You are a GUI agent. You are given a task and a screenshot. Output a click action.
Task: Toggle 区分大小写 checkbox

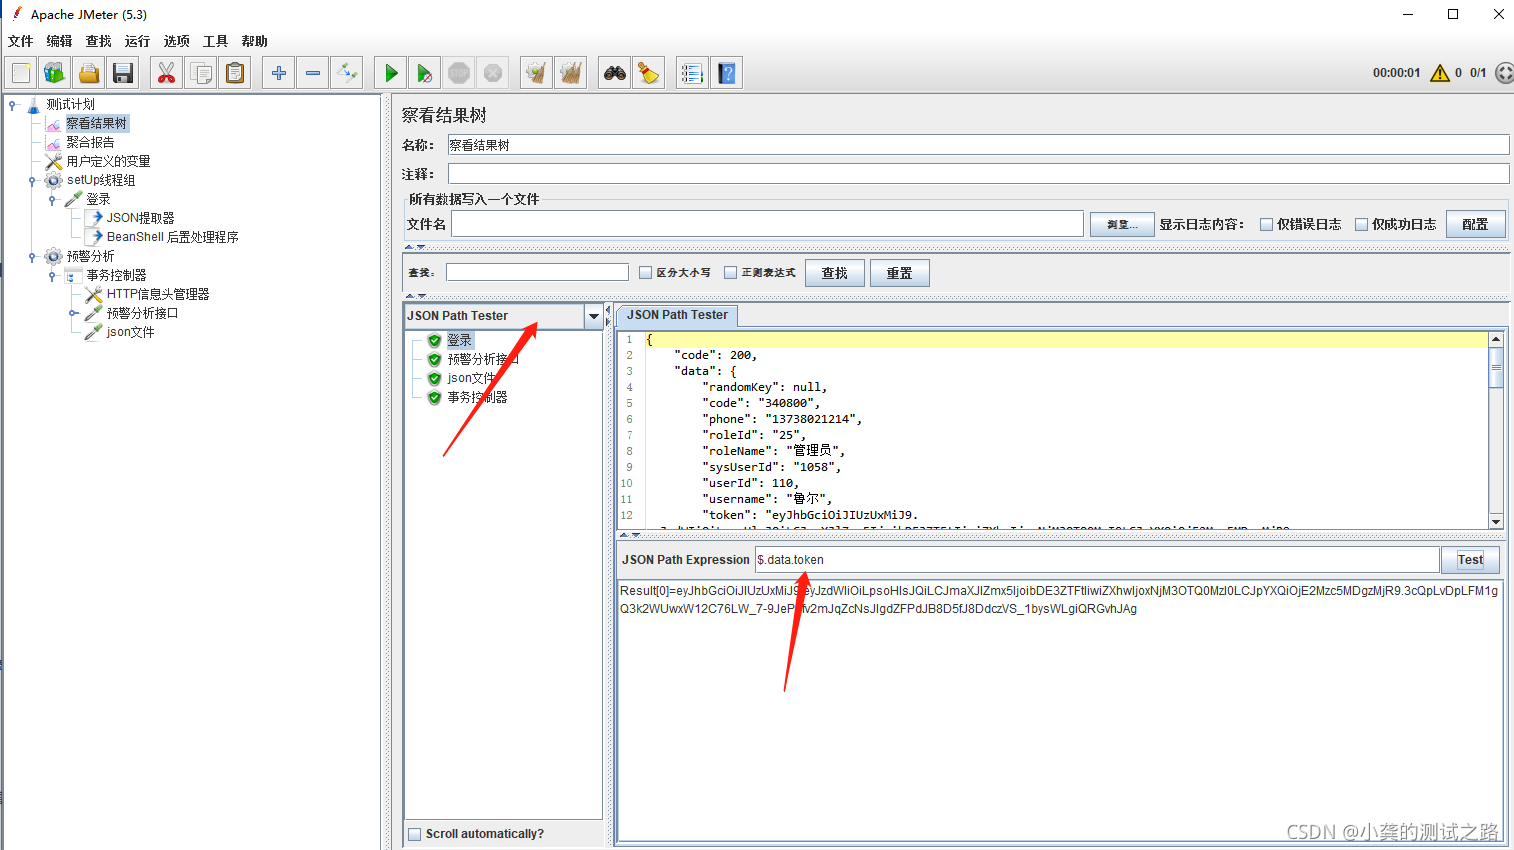click(645, 272)
